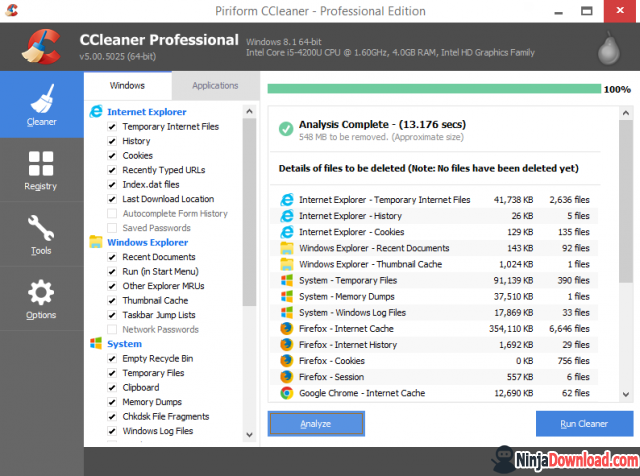Uncheck Temporary Internet Files checkbox
The width and height of the screenshot is (640, 476).
click(112, 127)
